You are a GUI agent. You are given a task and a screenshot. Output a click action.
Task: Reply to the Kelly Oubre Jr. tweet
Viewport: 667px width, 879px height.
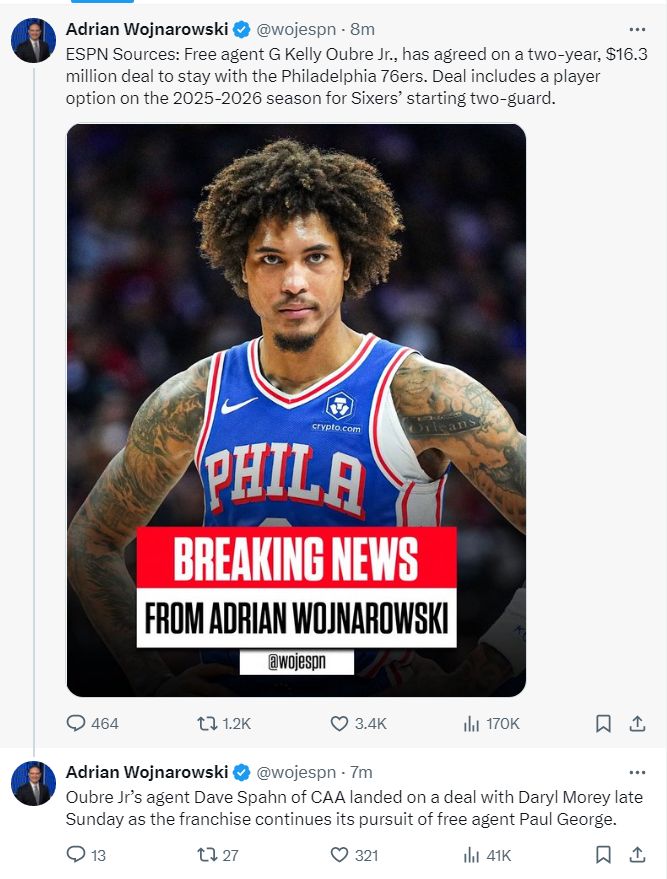click(x=77, y=723)
